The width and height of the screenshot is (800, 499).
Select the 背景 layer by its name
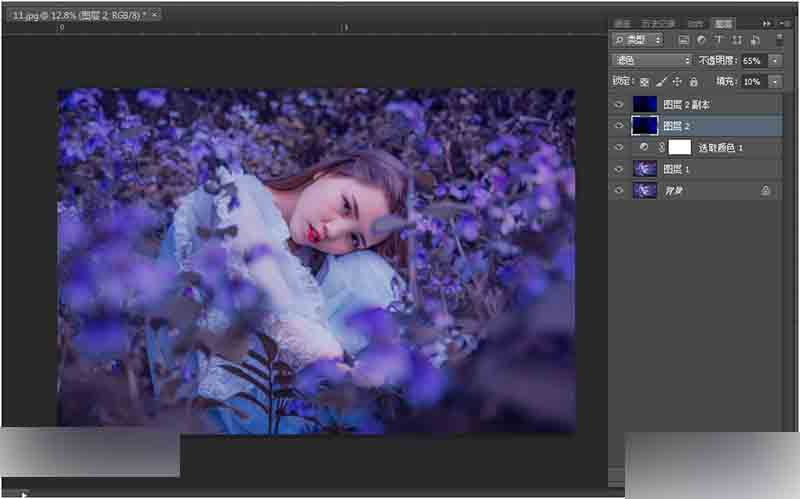675,190
